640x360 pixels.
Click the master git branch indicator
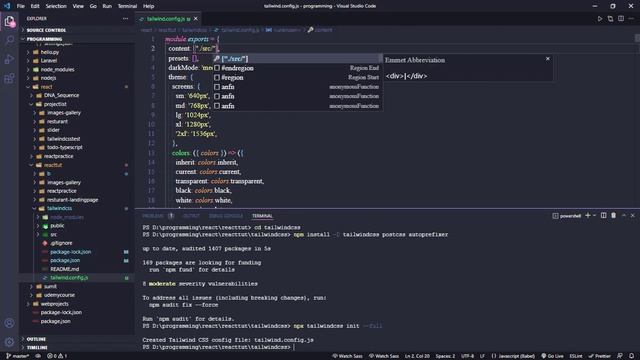click(17, 356)
